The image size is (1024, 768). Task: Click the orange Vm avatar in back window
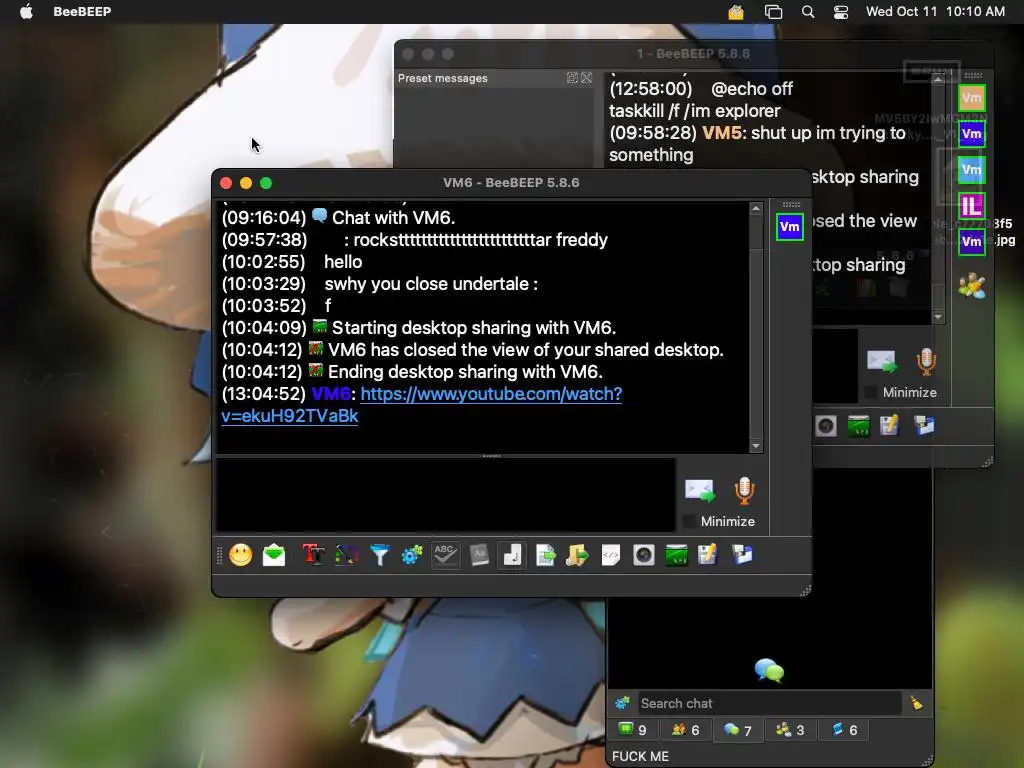click(972, 99)
